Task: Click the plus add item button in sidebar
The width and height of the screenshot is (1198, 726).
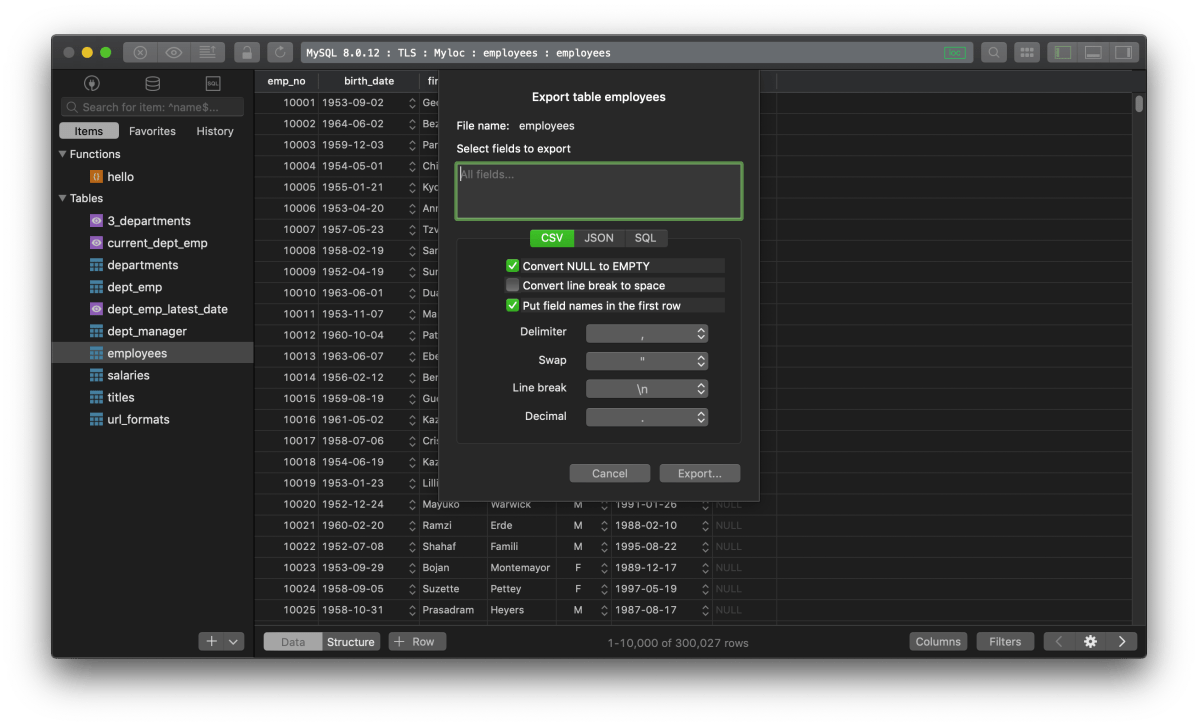Action: point(212,642)
